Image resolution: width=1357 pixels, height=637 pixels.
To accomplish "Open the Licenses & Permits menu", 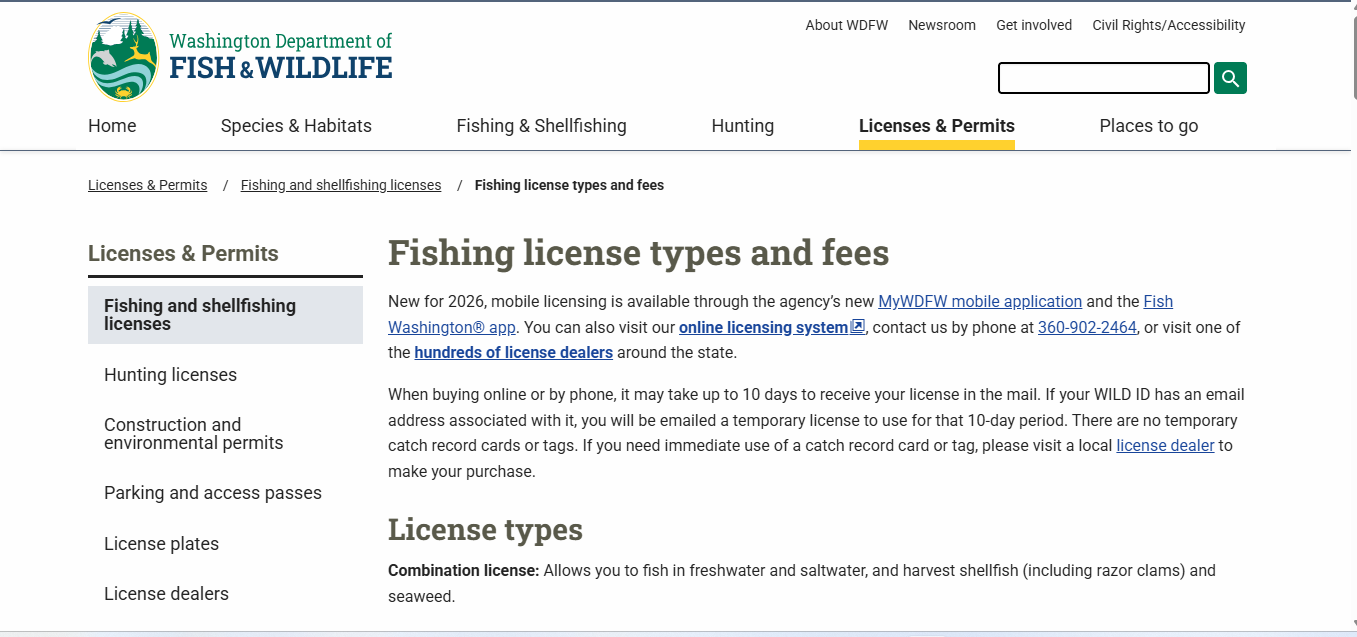I will 937,126.
